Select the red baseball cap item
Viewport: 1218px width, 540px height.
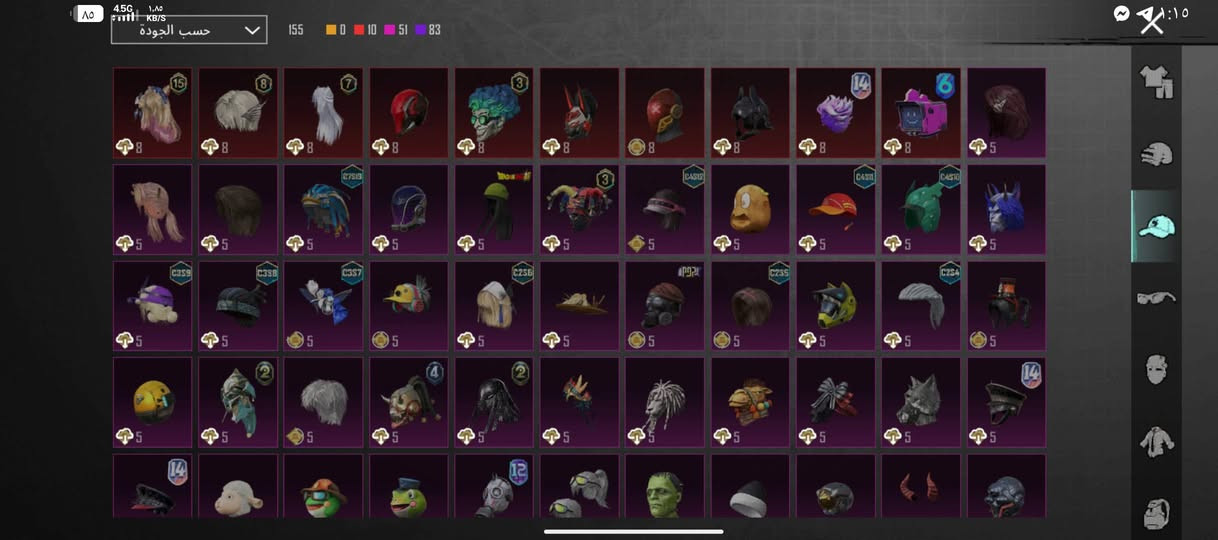(x=836, y=210)
